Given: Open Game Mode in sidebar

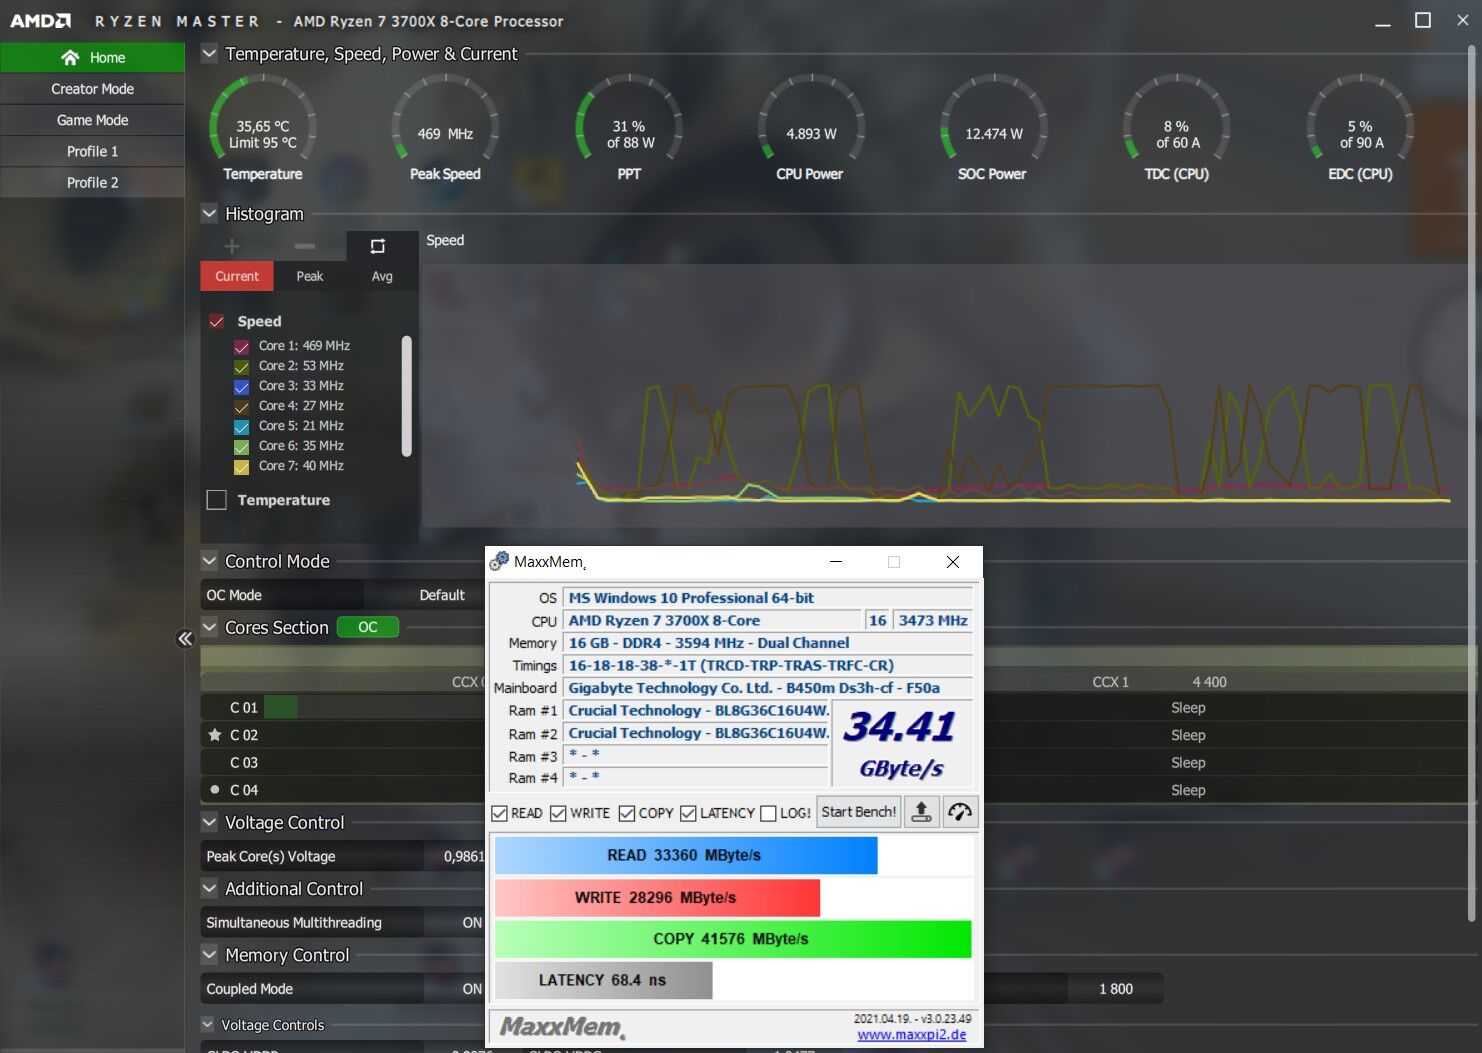Looking at the screenshot, I should 92,120.
